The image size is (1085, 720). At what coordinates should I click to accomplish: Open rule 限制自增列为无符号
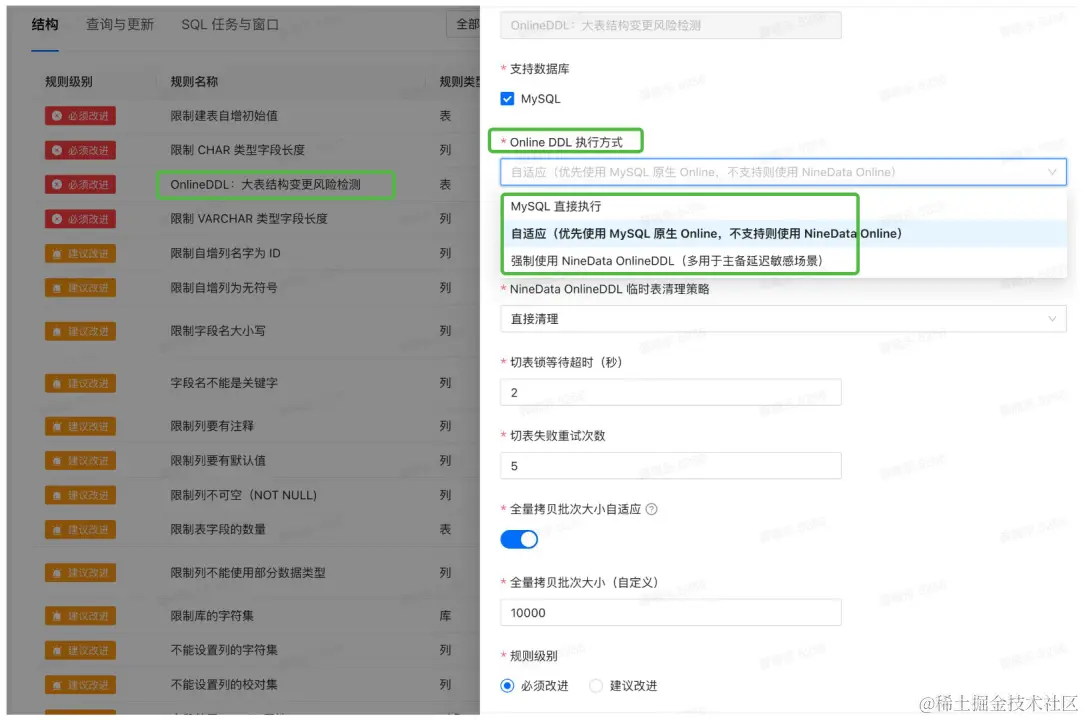tap(224, 288)
